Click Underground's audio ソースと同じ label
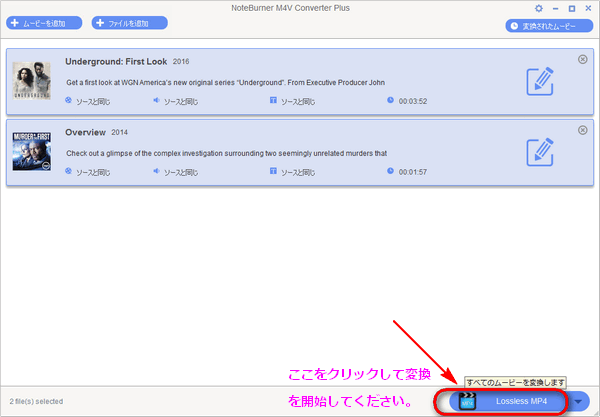Viewport: 600px width, 417px height. pyautogui.click(x=181, y=101)
